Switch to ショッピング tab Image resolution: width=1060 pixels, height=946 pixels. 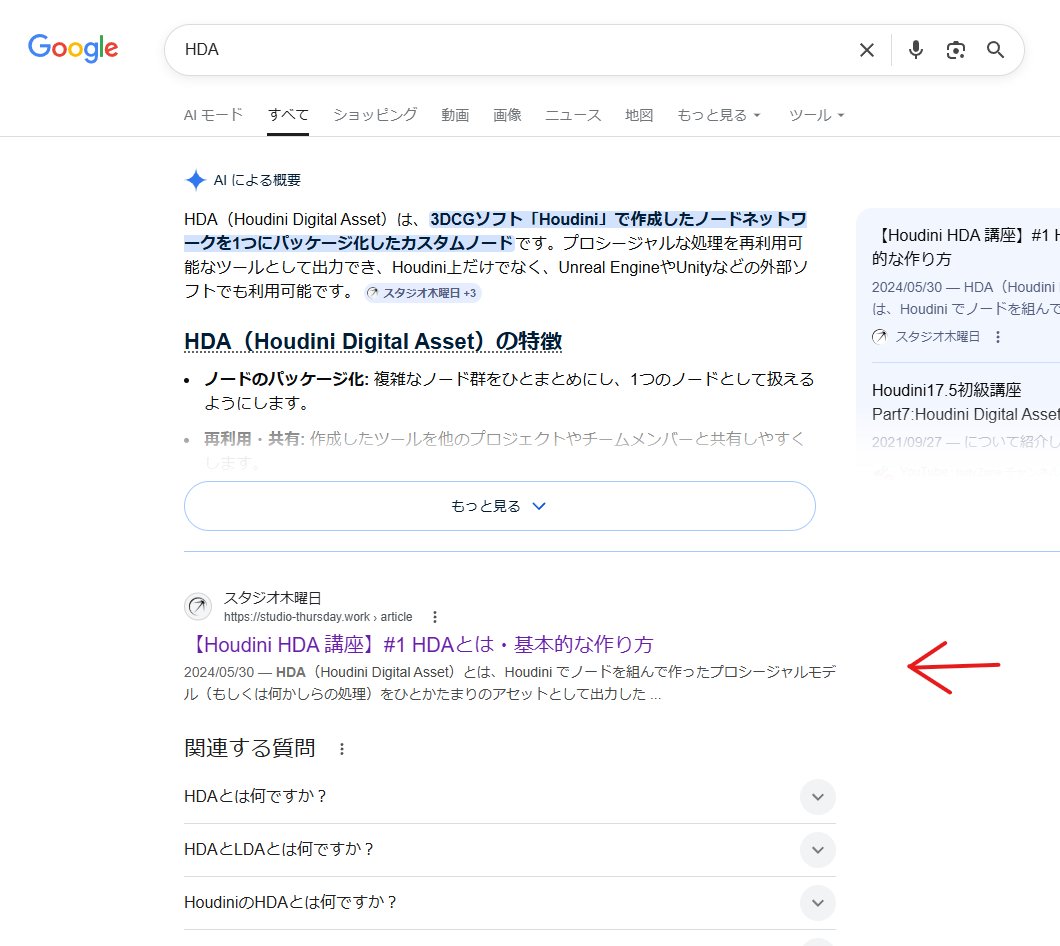[x=375, y=115]
